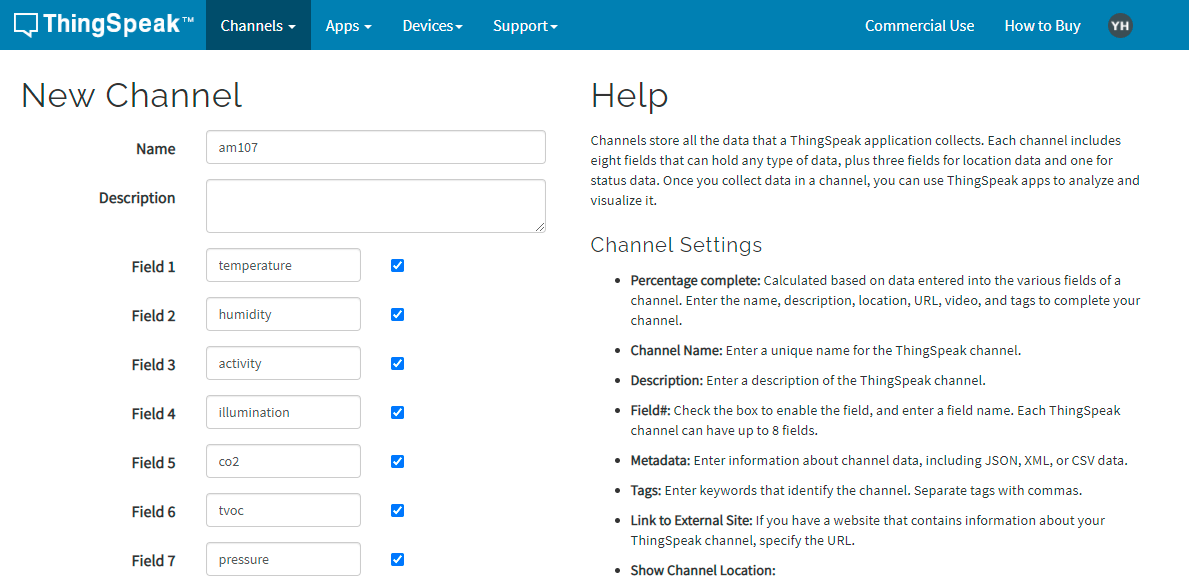Open the YH user avatar menu
This screenshot has width=1189, height=581.
pyautogui.click(x=1120, y=26)
